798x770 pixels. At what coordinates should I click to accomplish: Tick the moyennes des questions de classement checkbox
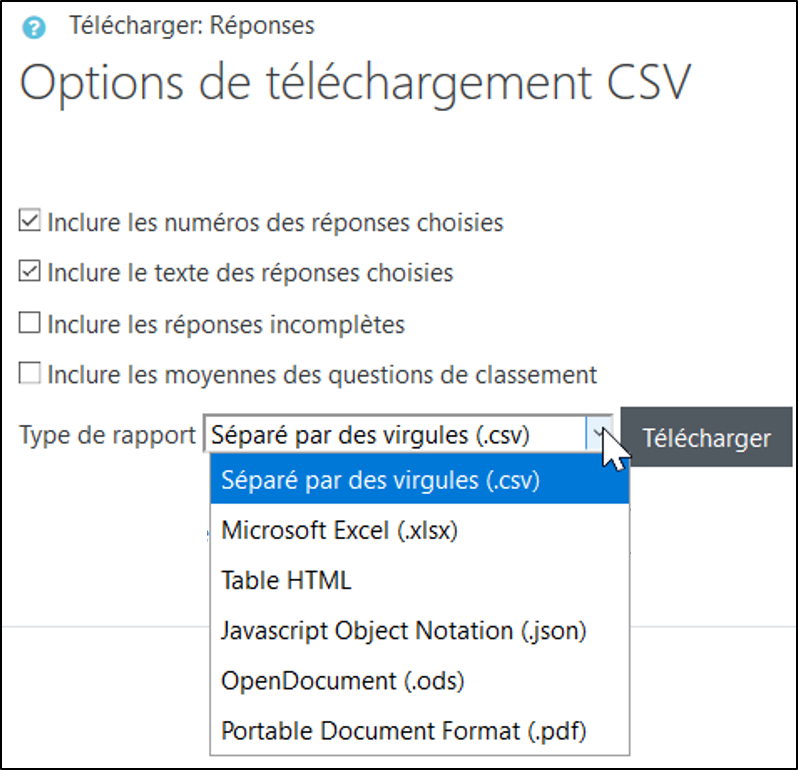click(x=30, y=374)
